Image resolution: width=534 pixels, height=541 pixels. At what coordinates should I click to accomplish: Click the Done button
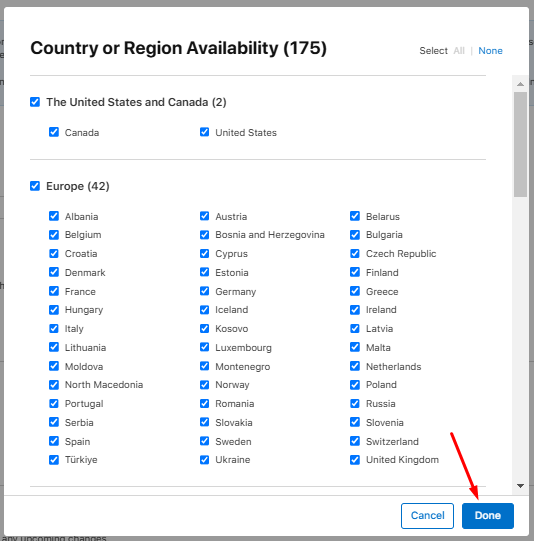488,515
